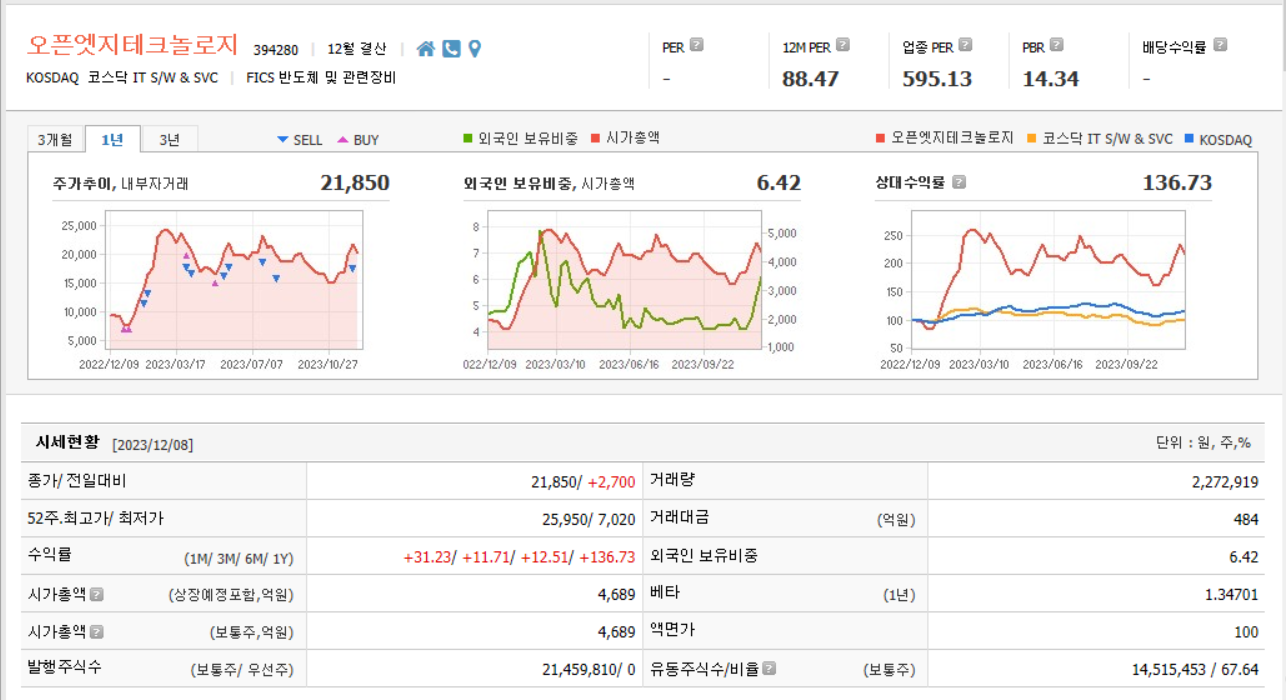Open the 12M PER help icon

point(840,44)
